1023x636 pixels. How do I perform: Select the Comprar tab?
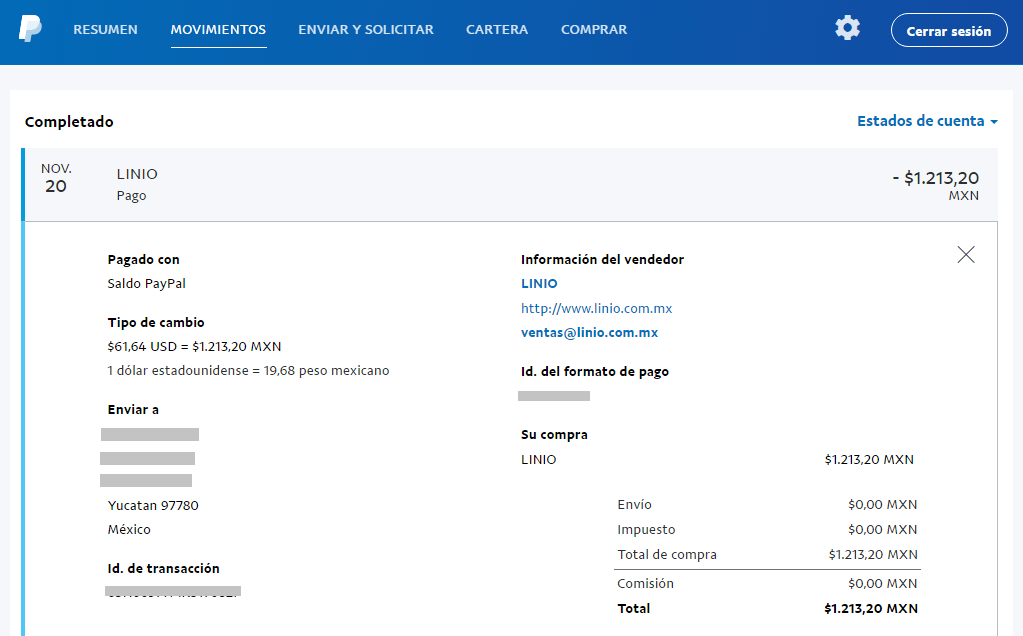(x=594, y=29)
